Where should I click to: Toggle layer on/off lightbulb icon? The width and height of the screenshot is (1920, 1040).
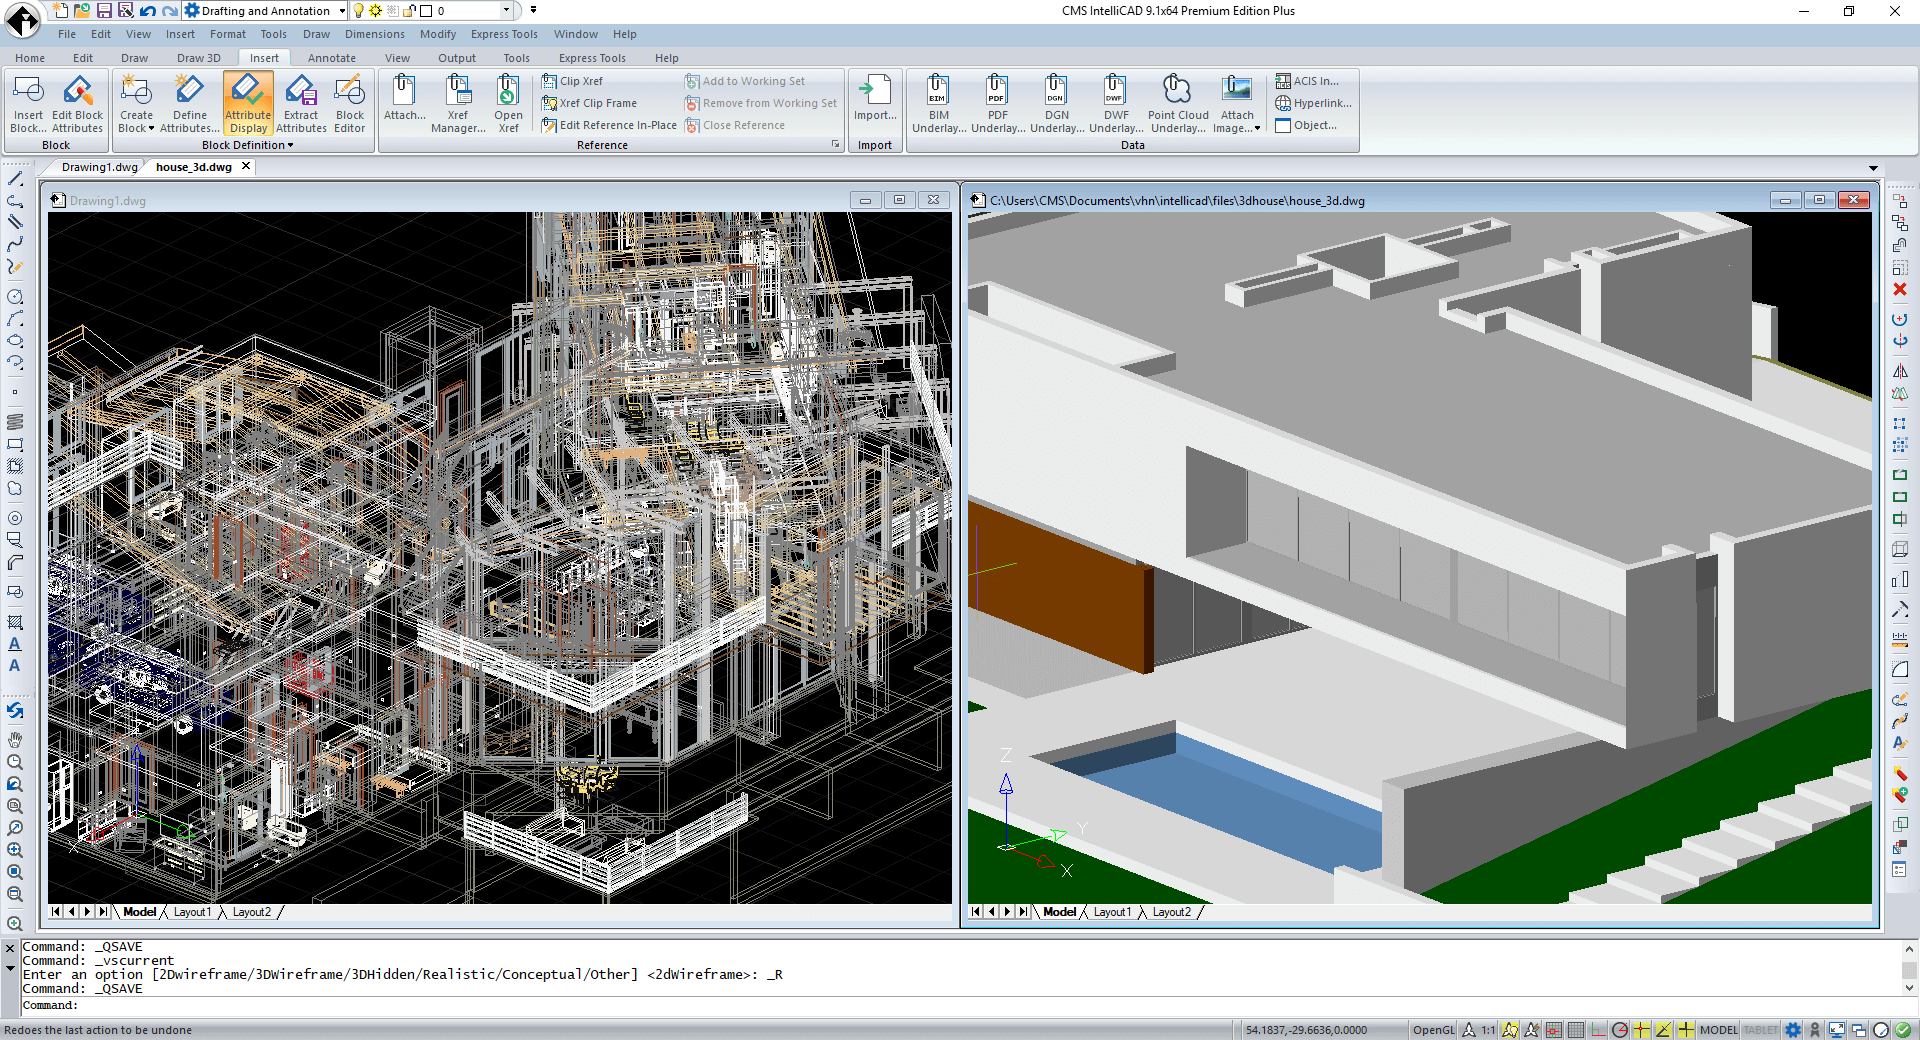click(x=359, y=11)
